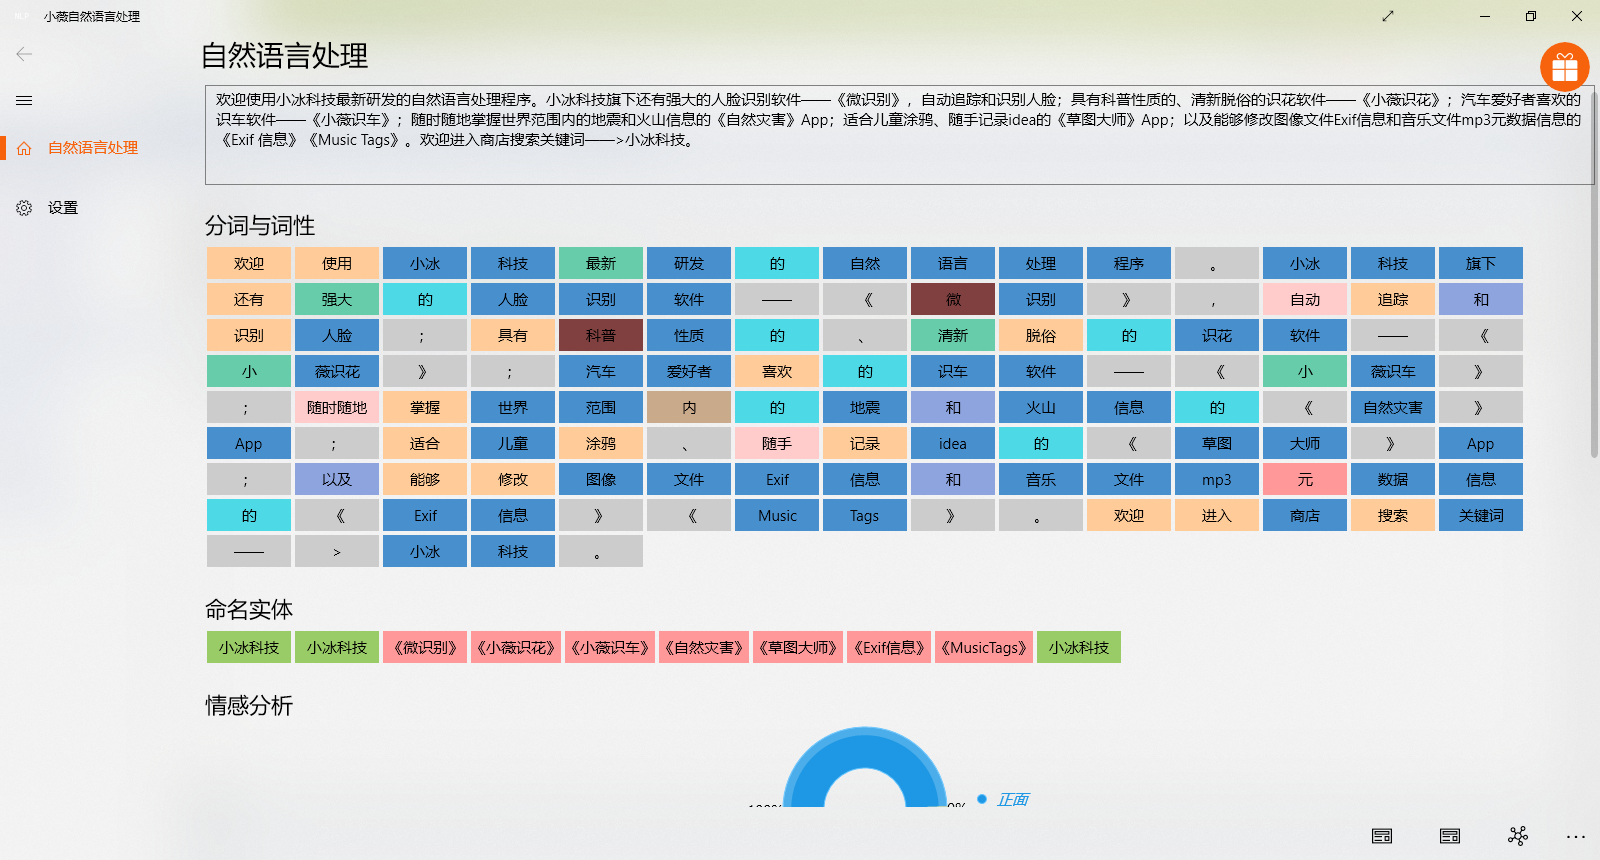The image size is (1600, 860).
Task: Select 自然语言处理 in the sidebar
Action: pos(93,148)
